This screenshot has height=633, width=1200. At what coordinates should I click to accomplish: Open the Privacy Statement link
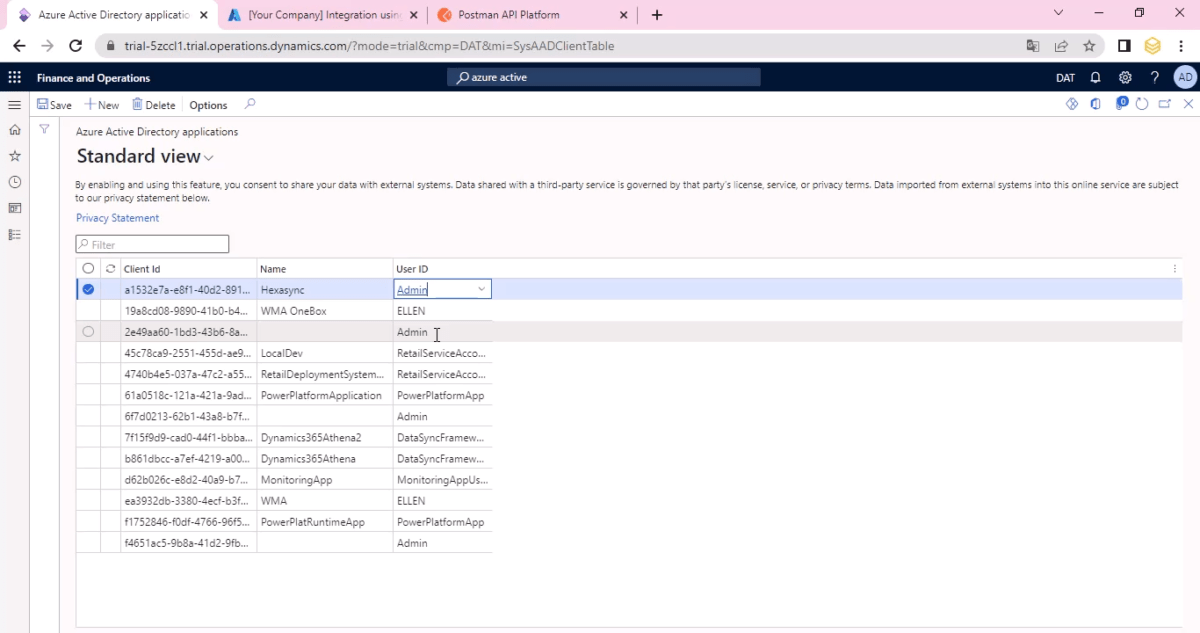coord(117,218)
